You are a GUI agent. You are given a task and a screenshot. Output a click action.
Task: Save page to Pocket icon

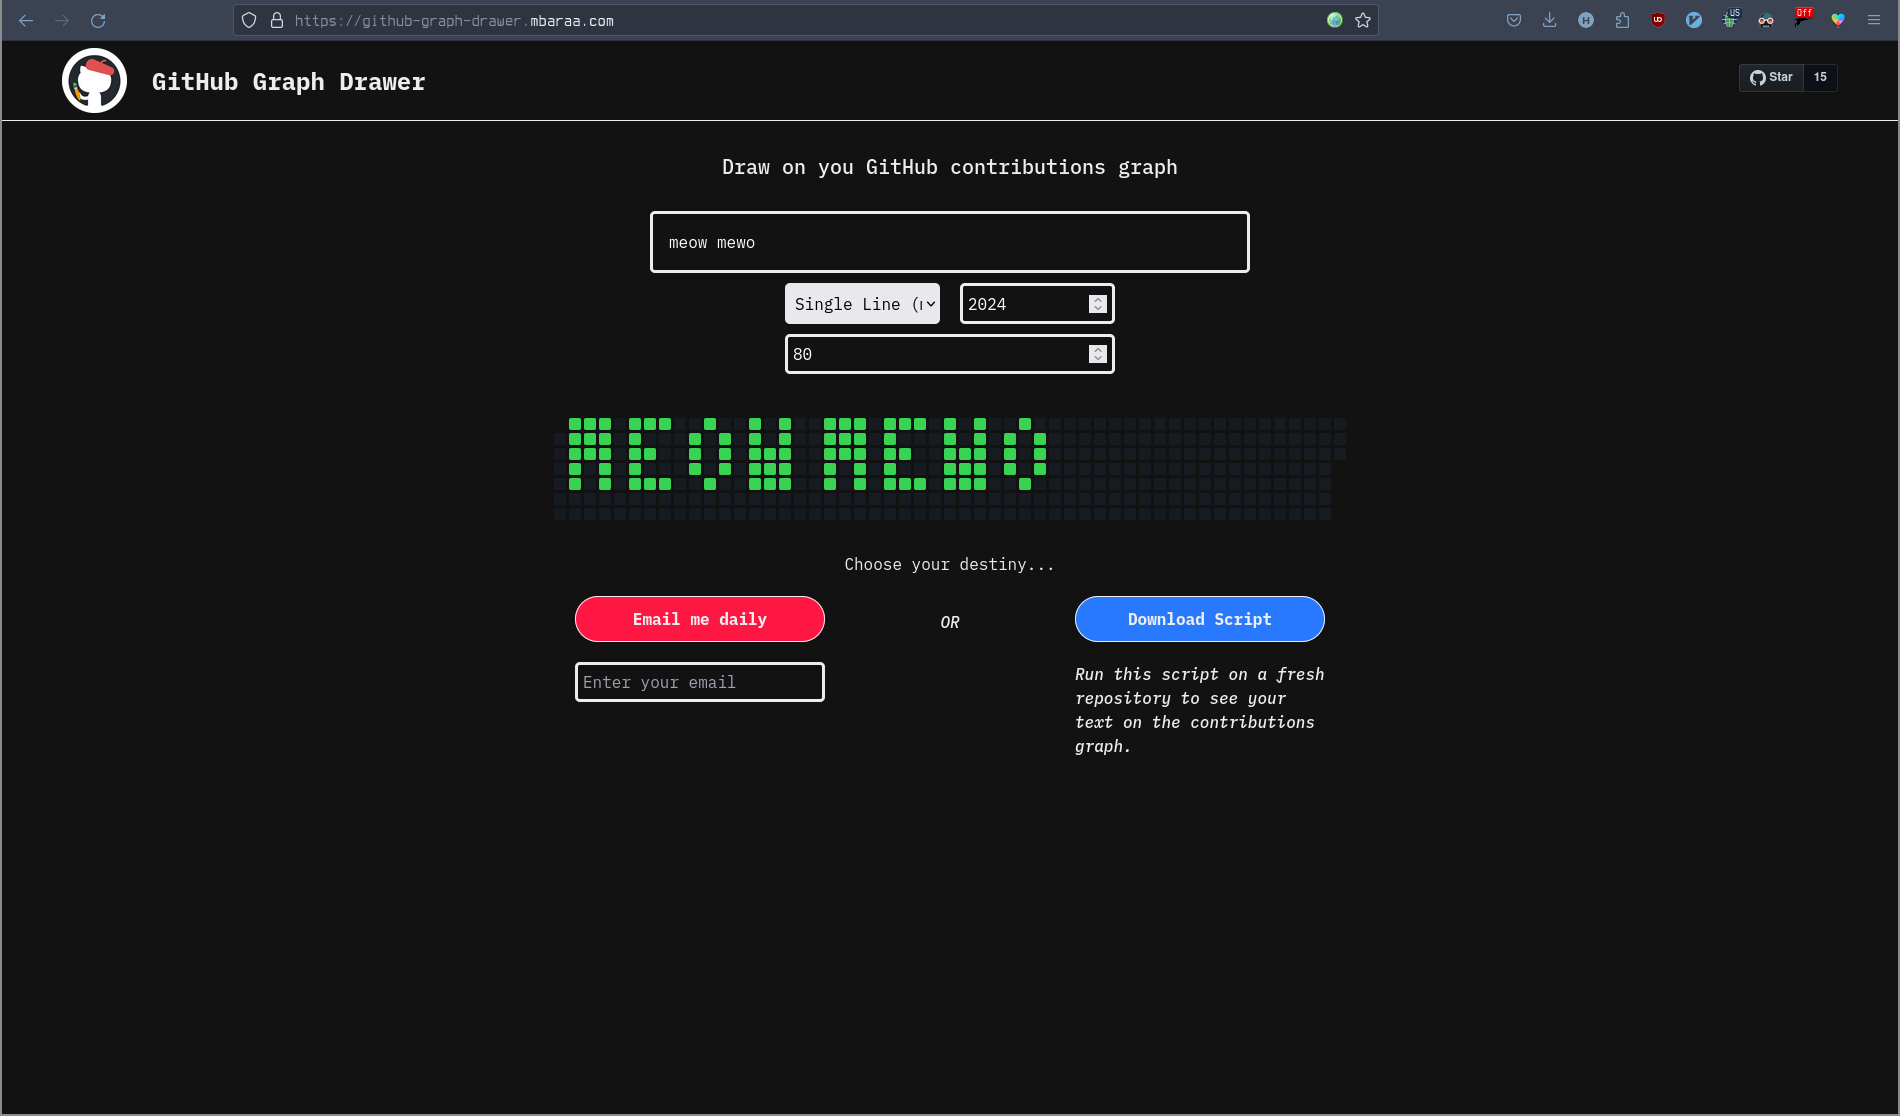[x=1514, y=20]
